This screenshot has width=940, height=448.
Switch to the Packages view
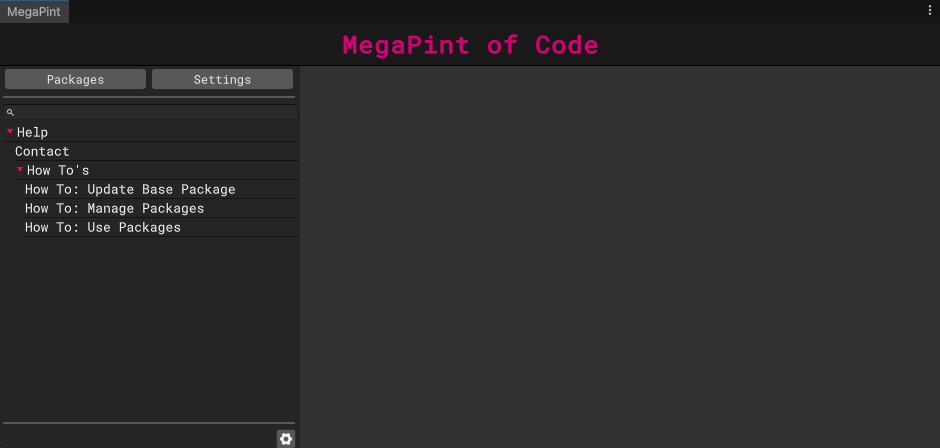point(76,79)
